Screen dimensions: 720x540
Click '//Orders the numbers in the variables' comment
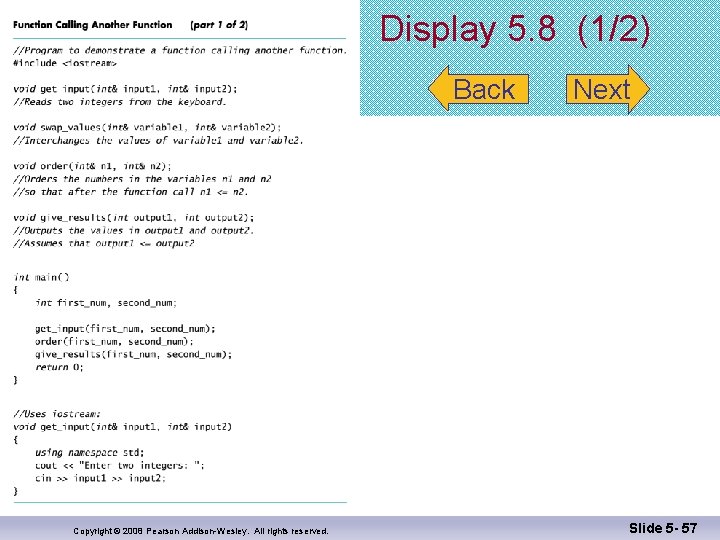(x=142, y=179)
